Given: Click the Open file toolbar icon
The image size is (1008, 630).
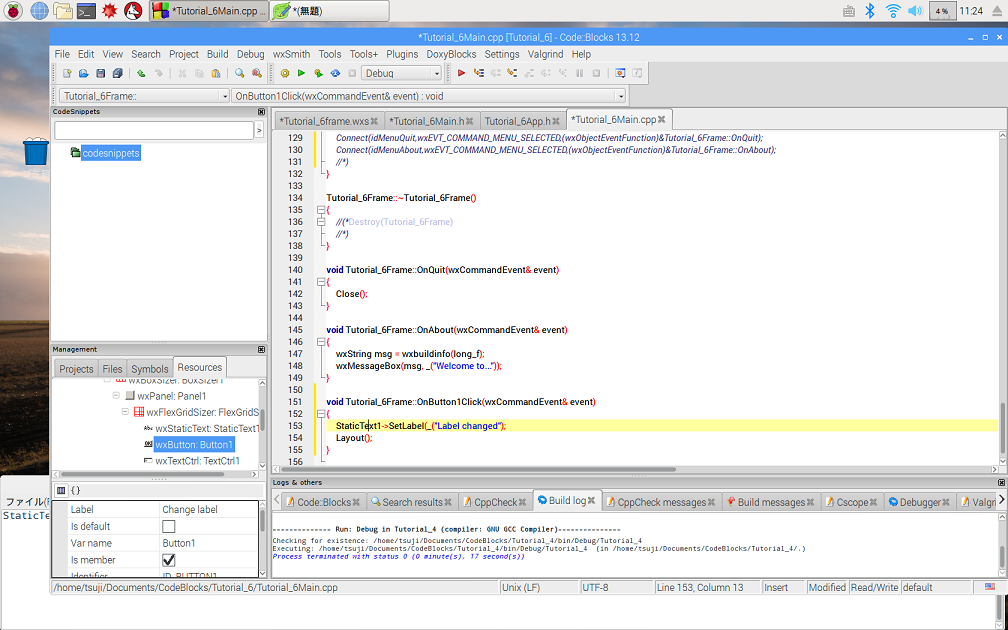Looking at the screenshot, I should point(84,73).
